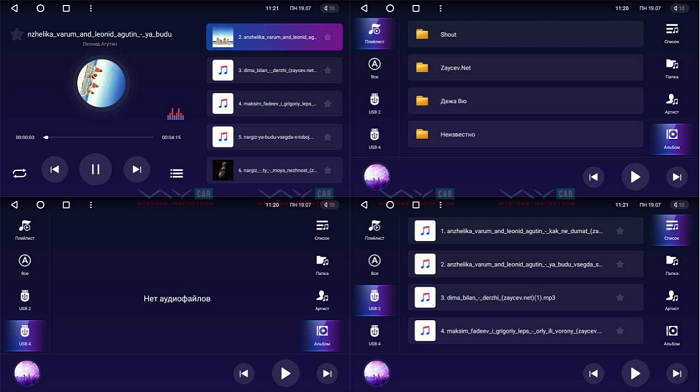
Task: Select USB 2 in the empty USB 4 screen
Action: click(x=25, y=300)
